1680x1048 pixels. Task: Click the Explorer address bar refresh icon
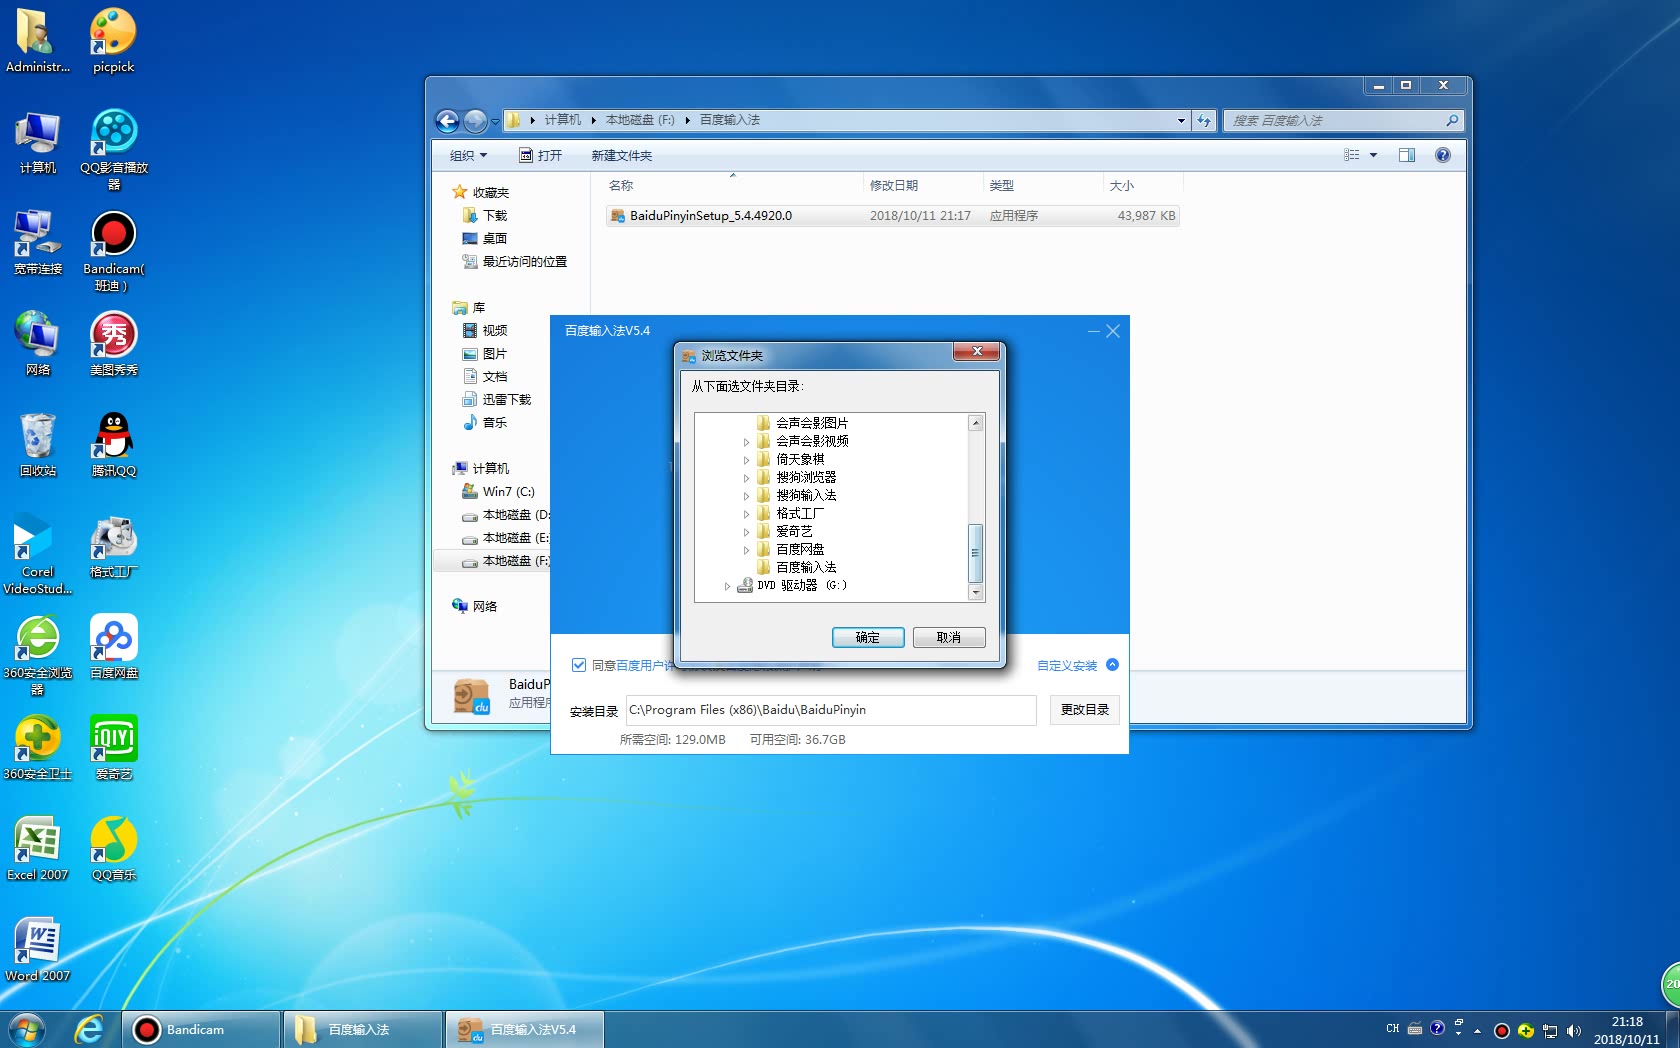click(x=1205, y=120)
